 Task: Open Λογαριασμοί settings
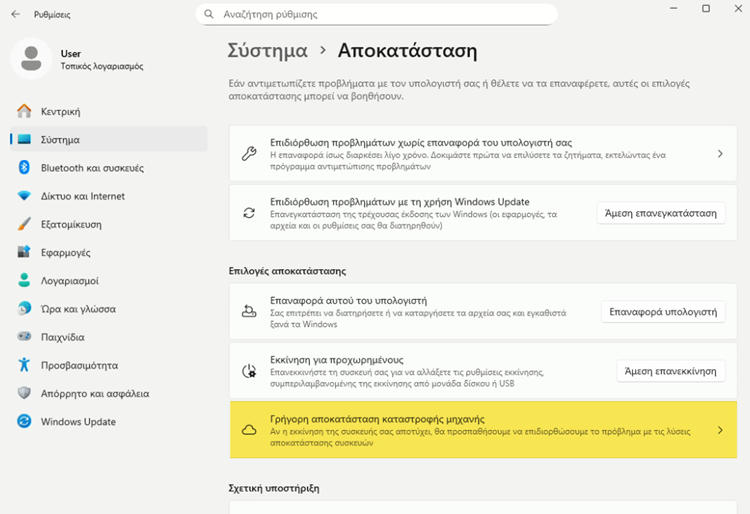click(109, 280)
